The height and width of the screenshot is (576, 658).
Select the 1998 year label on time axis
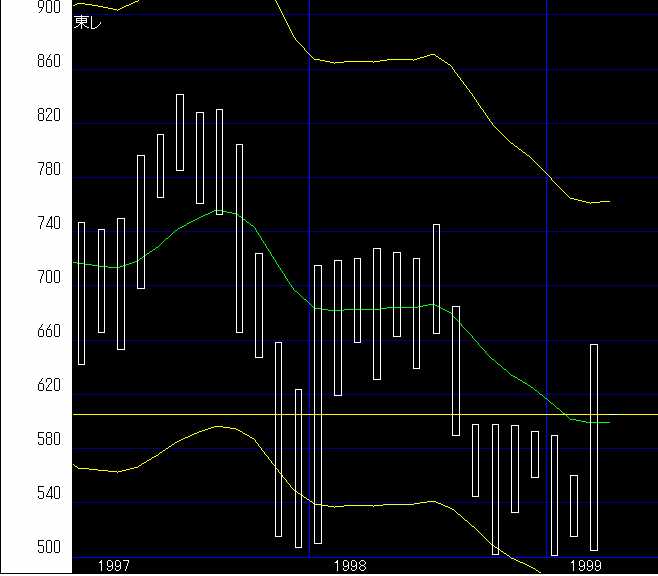tap(350, 566)
